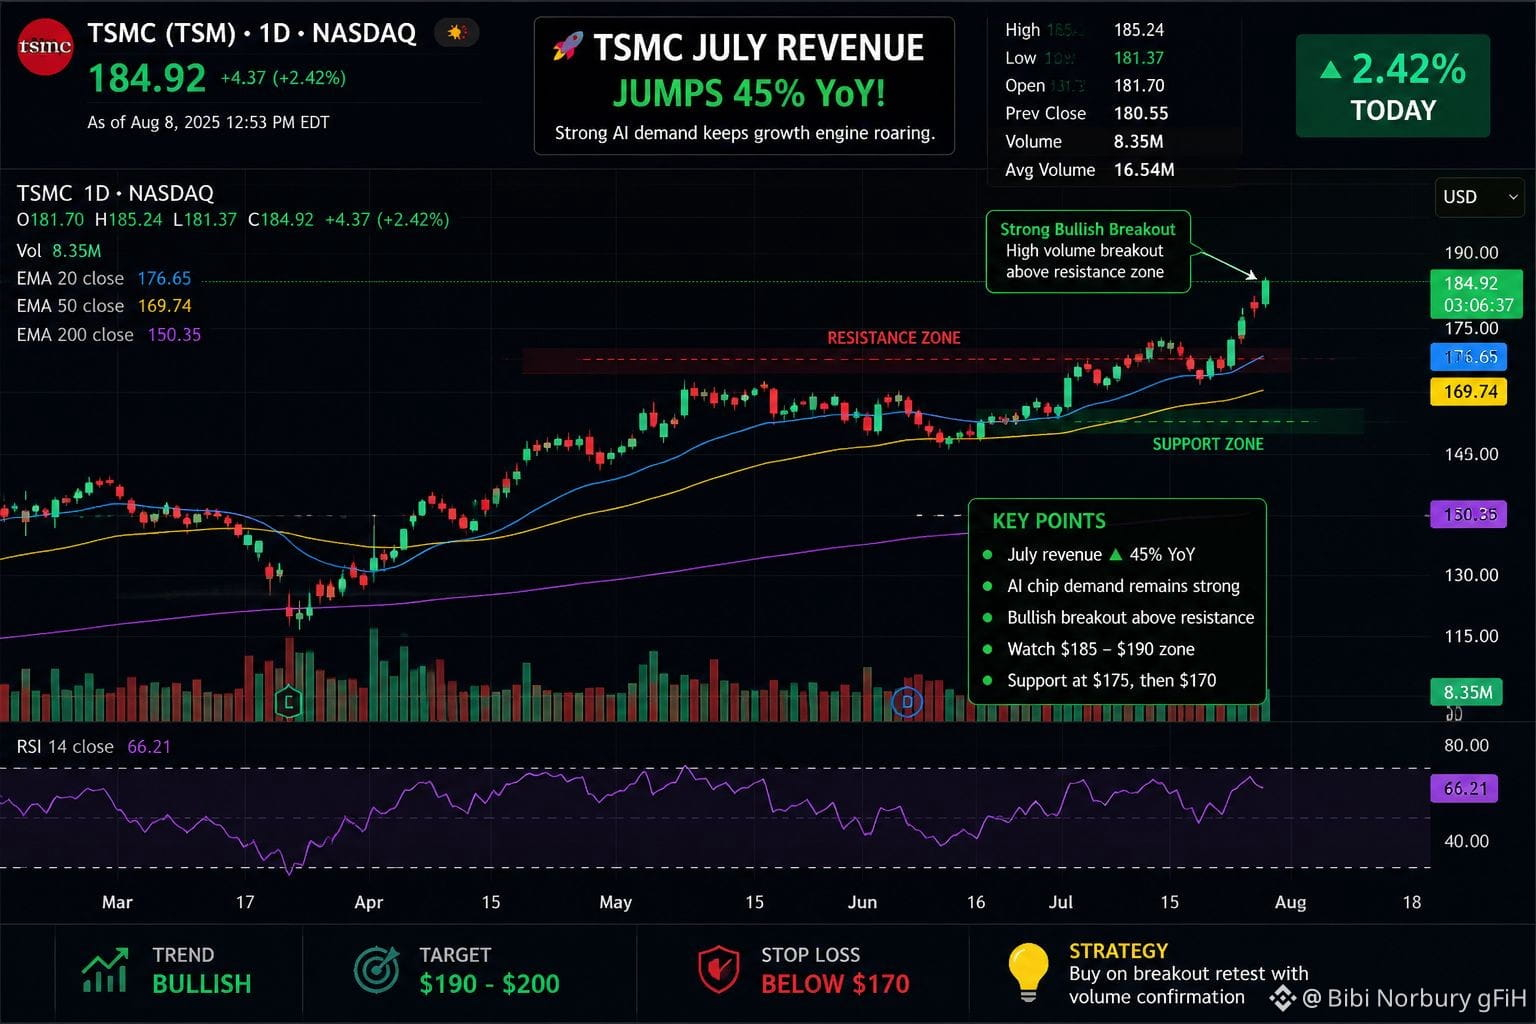Click the purple 150.35 EMA tag on the price axis

click(1469, 514)
